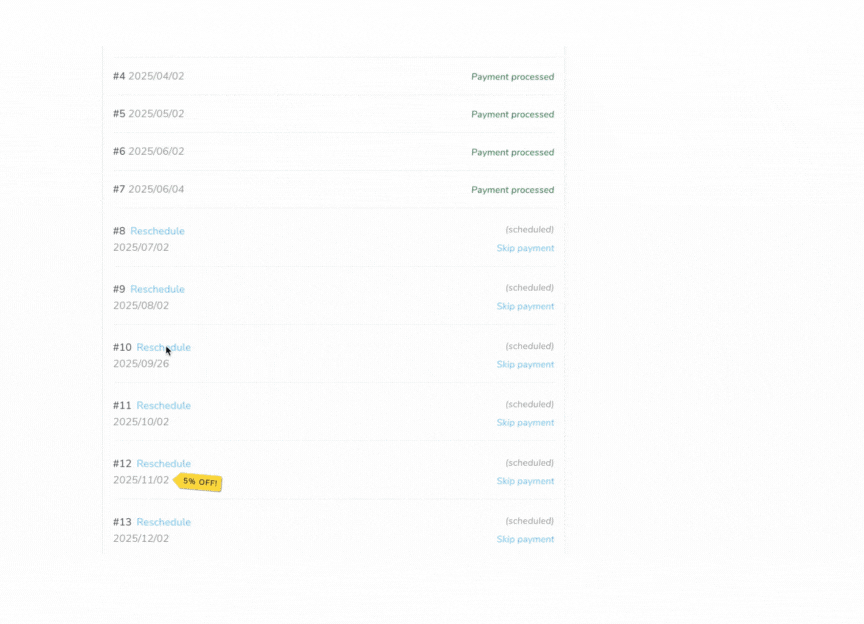Skip payment for order #13

click(525, 539)
